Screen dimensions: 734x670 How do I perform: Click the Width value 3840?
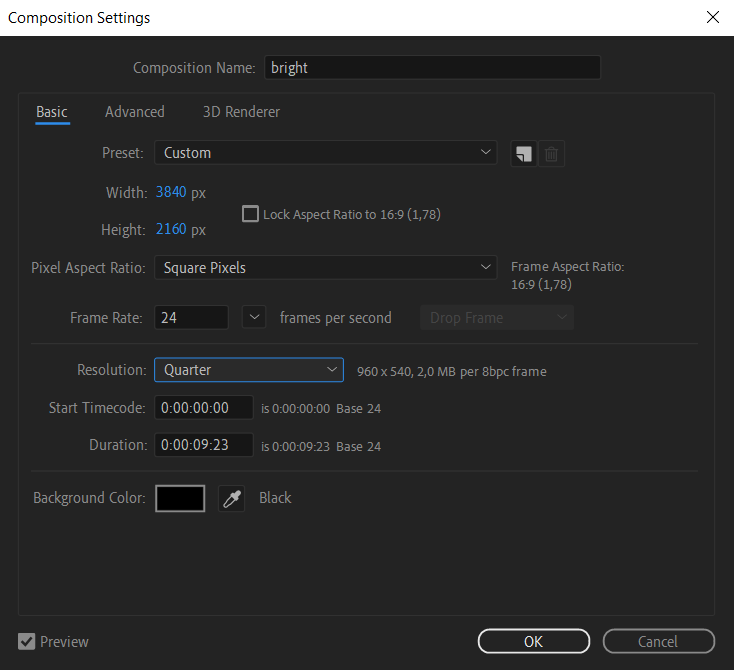171,192
